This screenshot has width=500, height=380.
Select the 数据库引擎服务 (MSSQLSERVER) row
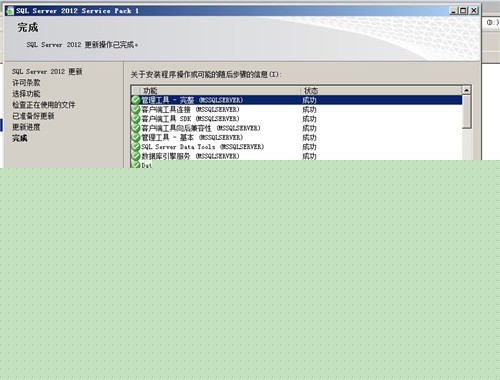(297, 156)
